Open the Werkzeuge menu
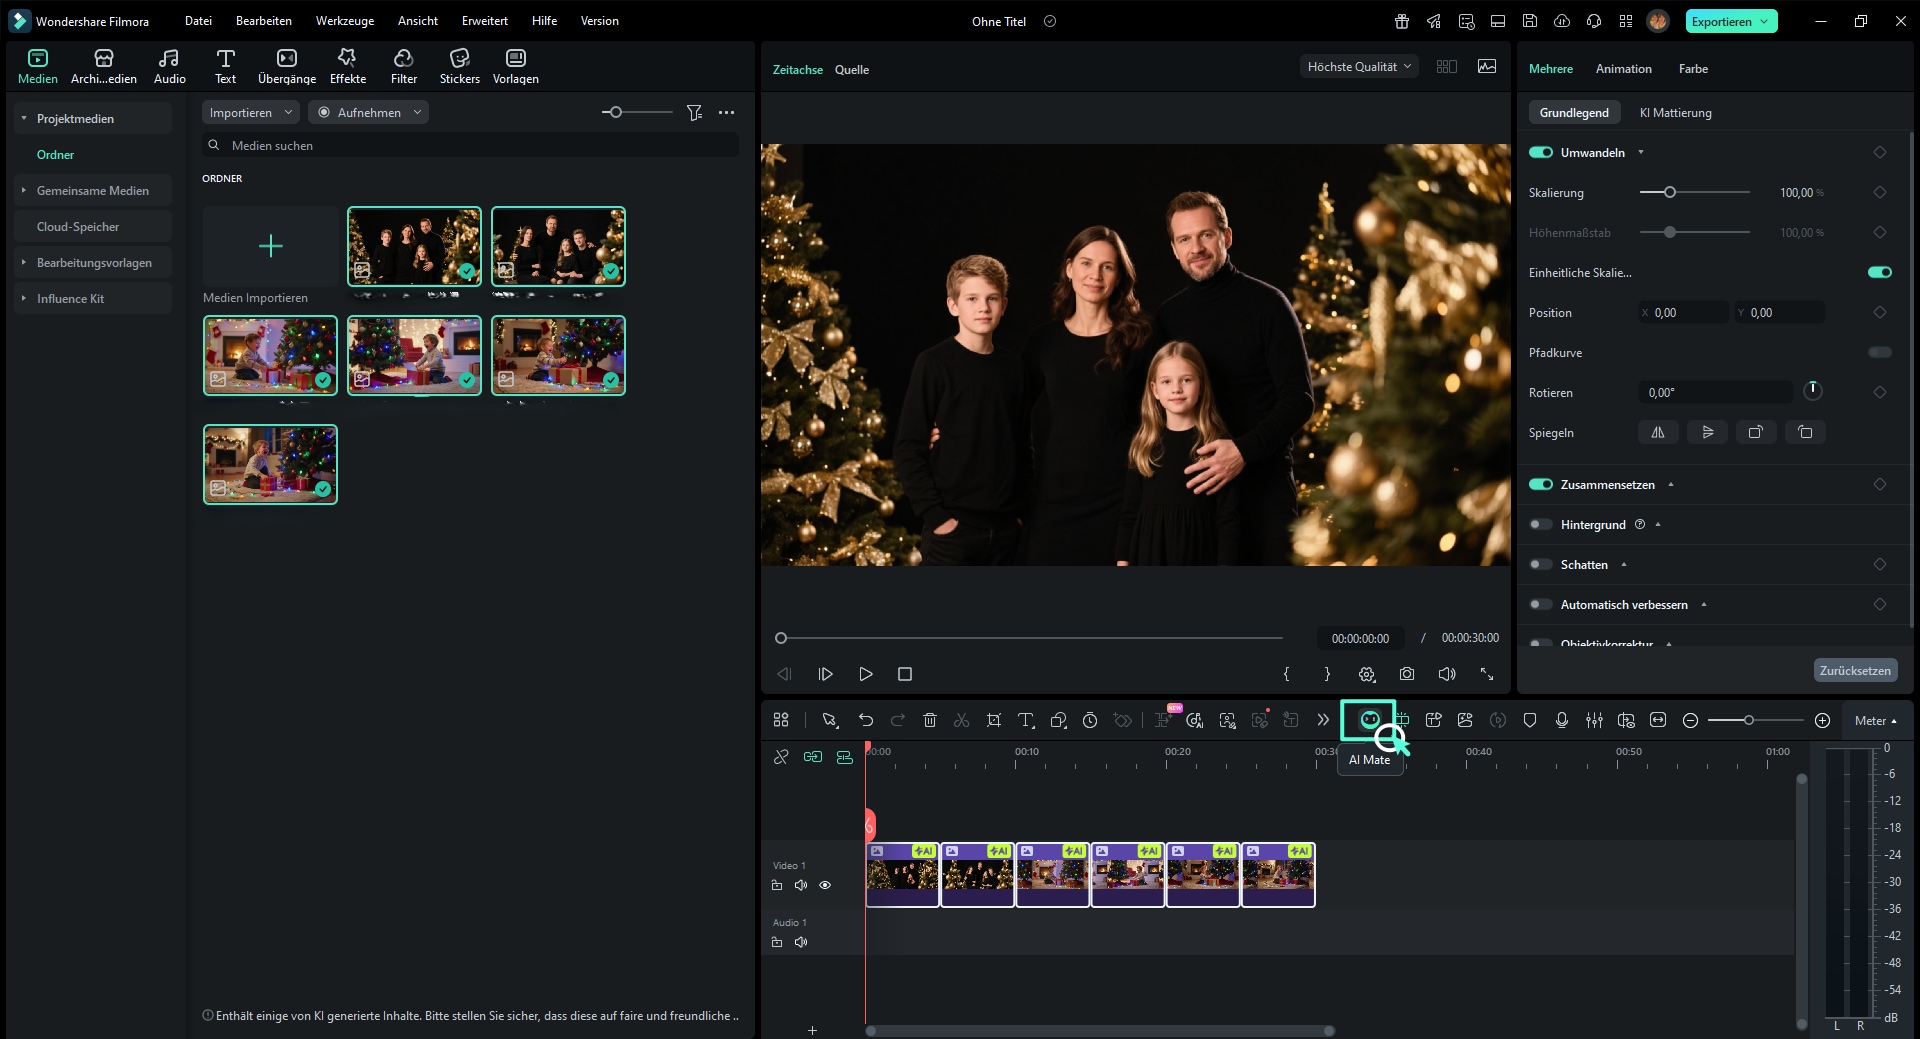 click(x=344, y=21)
